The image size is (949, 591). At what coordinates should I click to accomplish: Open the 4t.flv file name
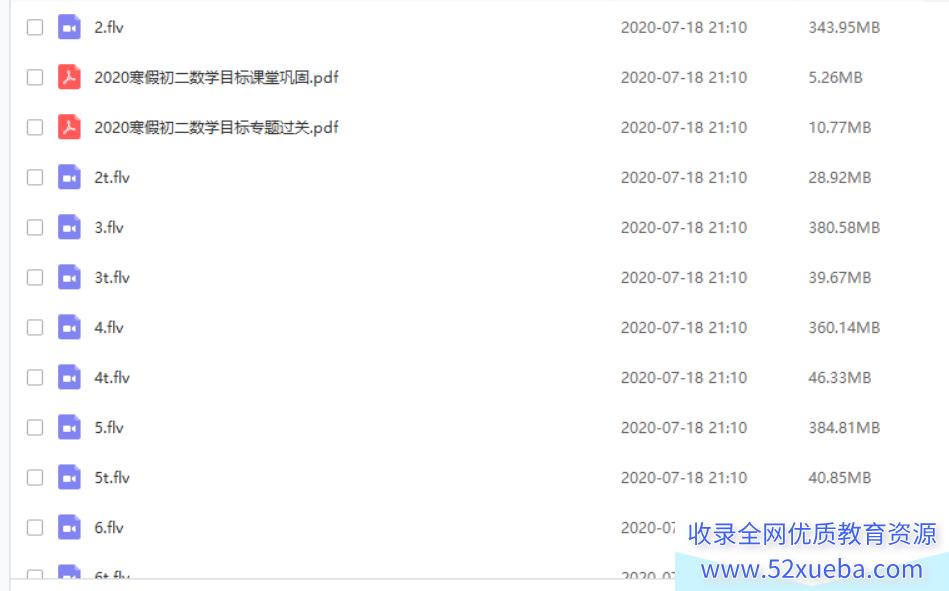click(112, 377)
